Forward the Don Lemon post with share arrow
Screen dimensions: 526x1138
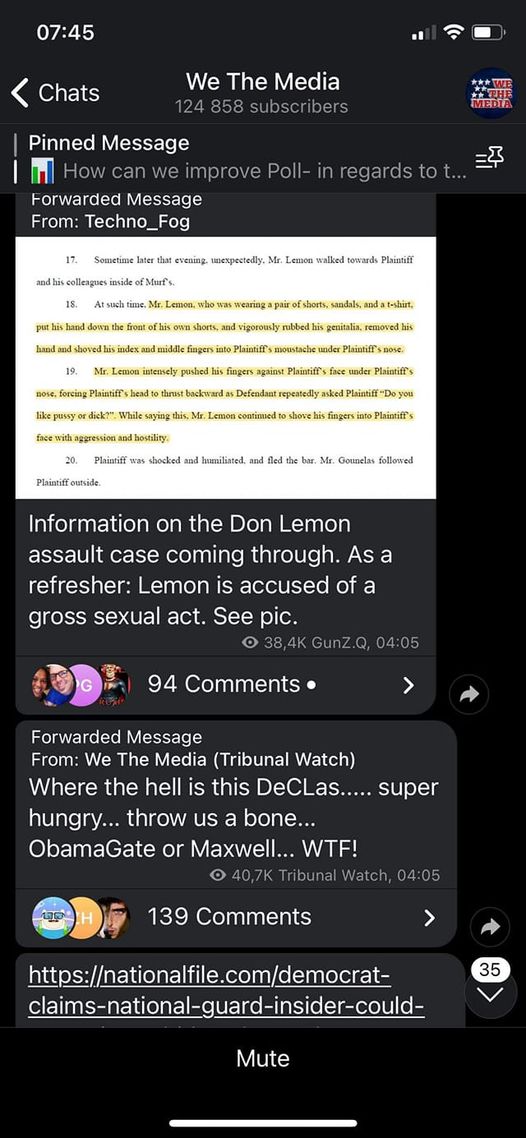[469, 695]
